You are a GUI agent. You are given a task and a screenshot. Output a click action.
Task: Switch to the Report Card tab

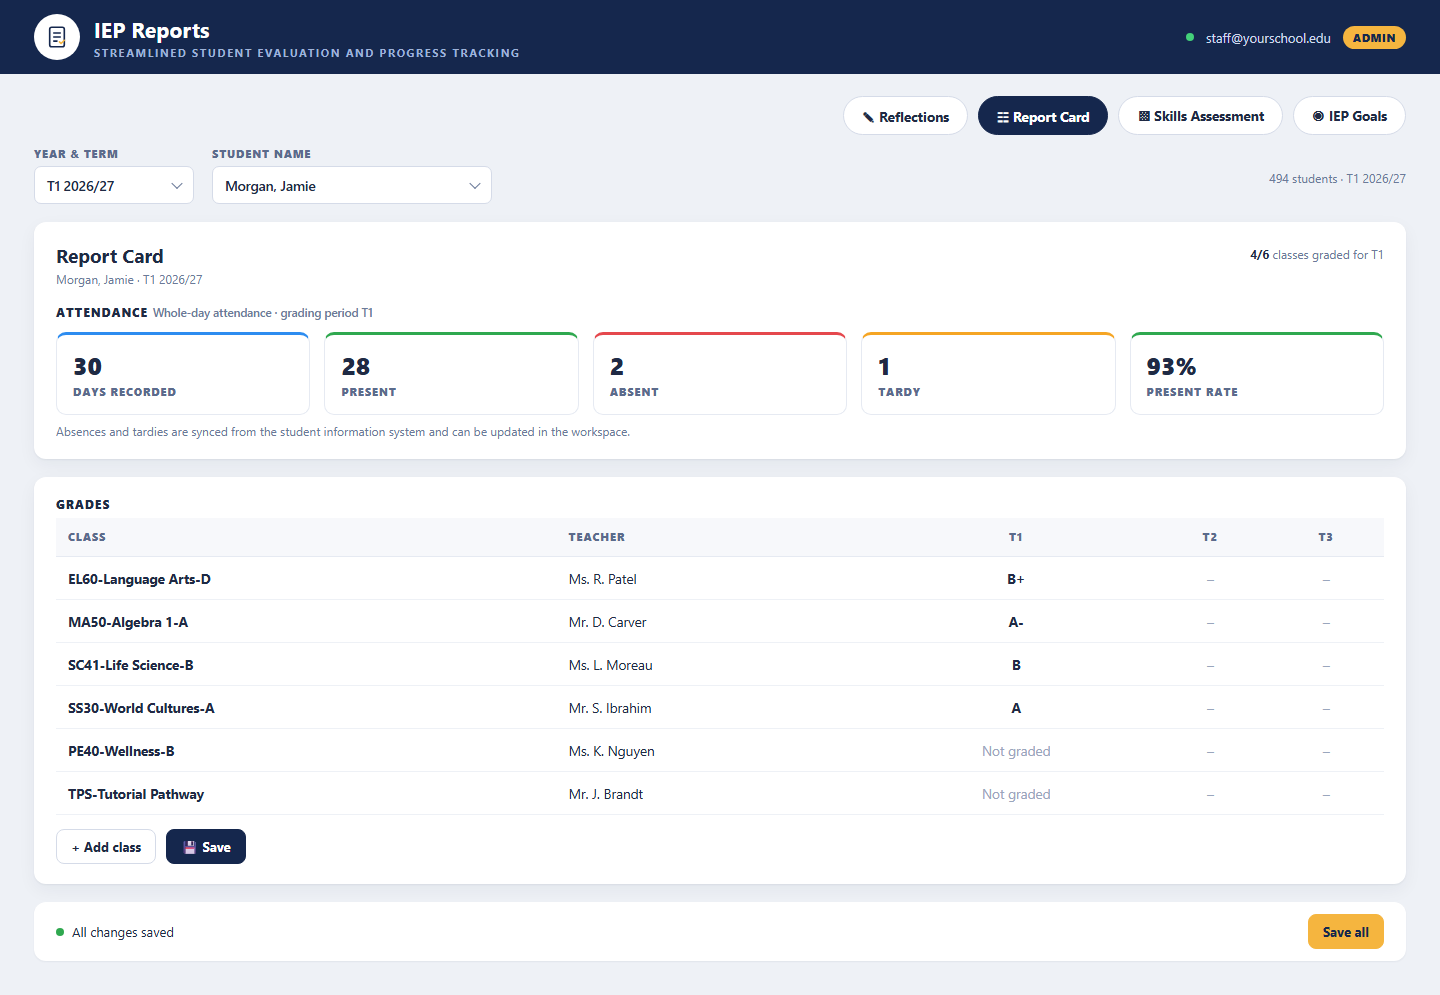pyautogui.click(x=1043, y=116)
